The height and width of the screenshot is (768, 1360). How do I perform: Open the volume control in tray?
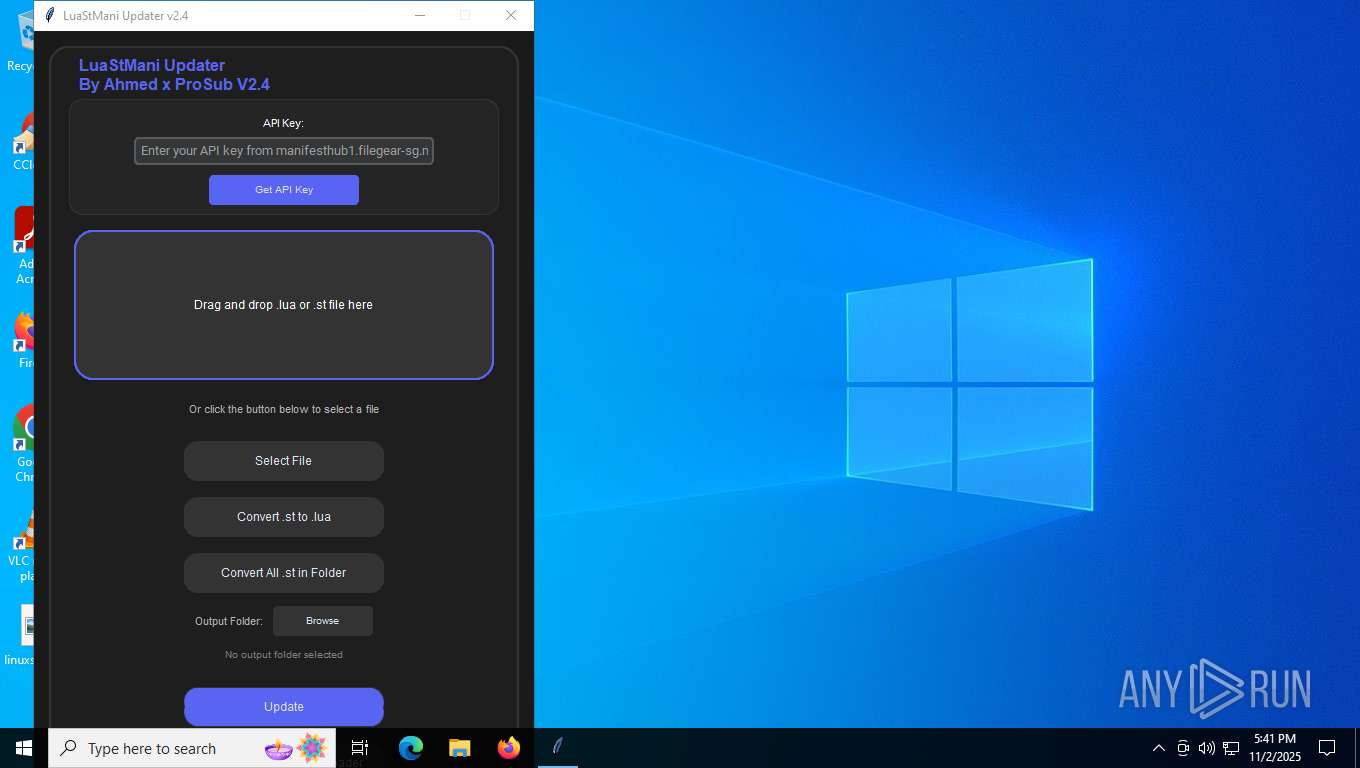point(1207,748)
